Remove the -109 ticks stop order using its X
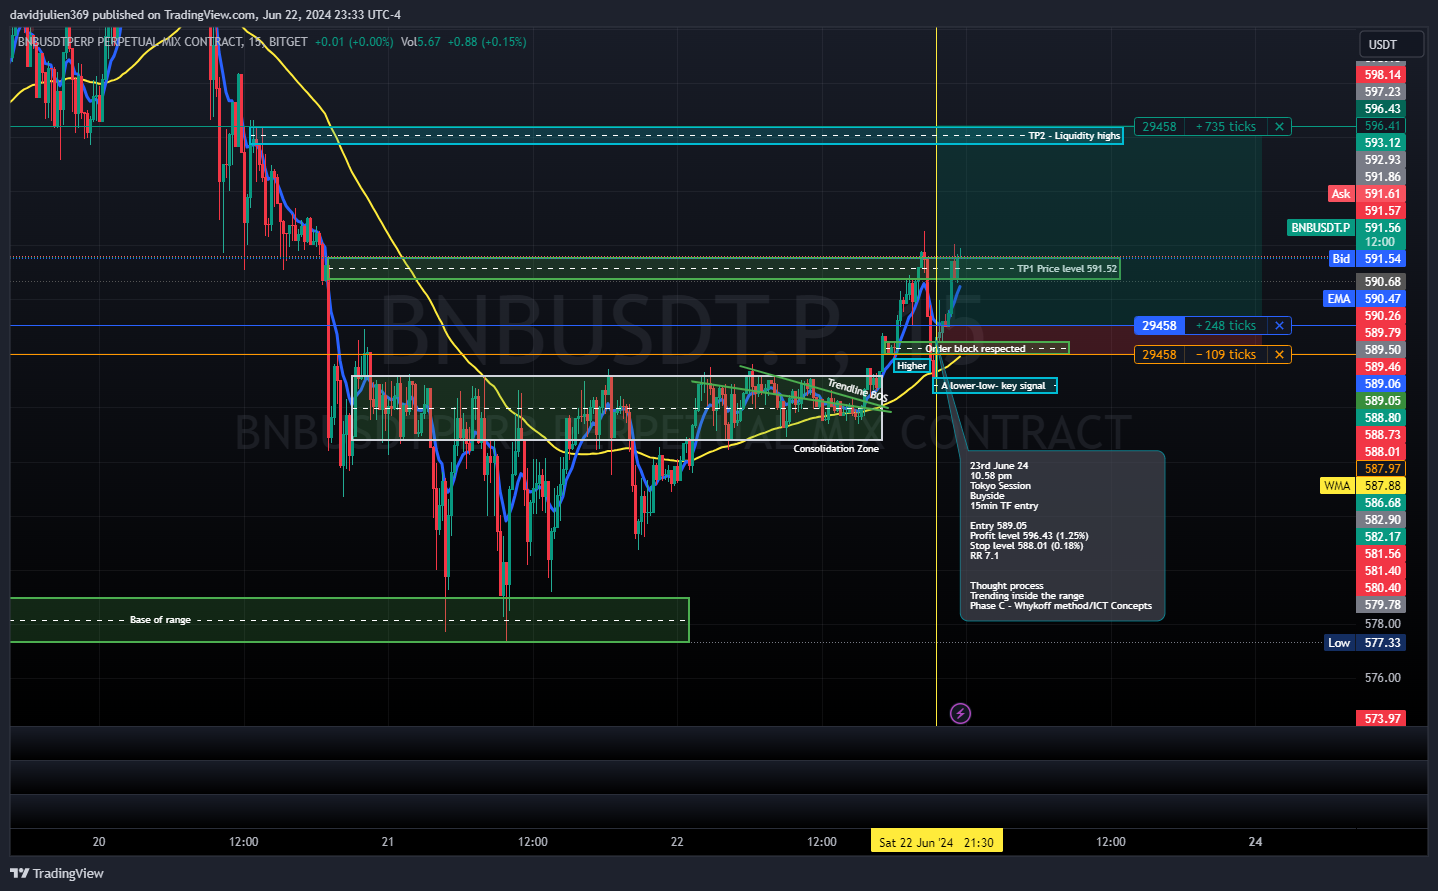The height and width of the screenshot is (891, 1438). click(1279, 355)
